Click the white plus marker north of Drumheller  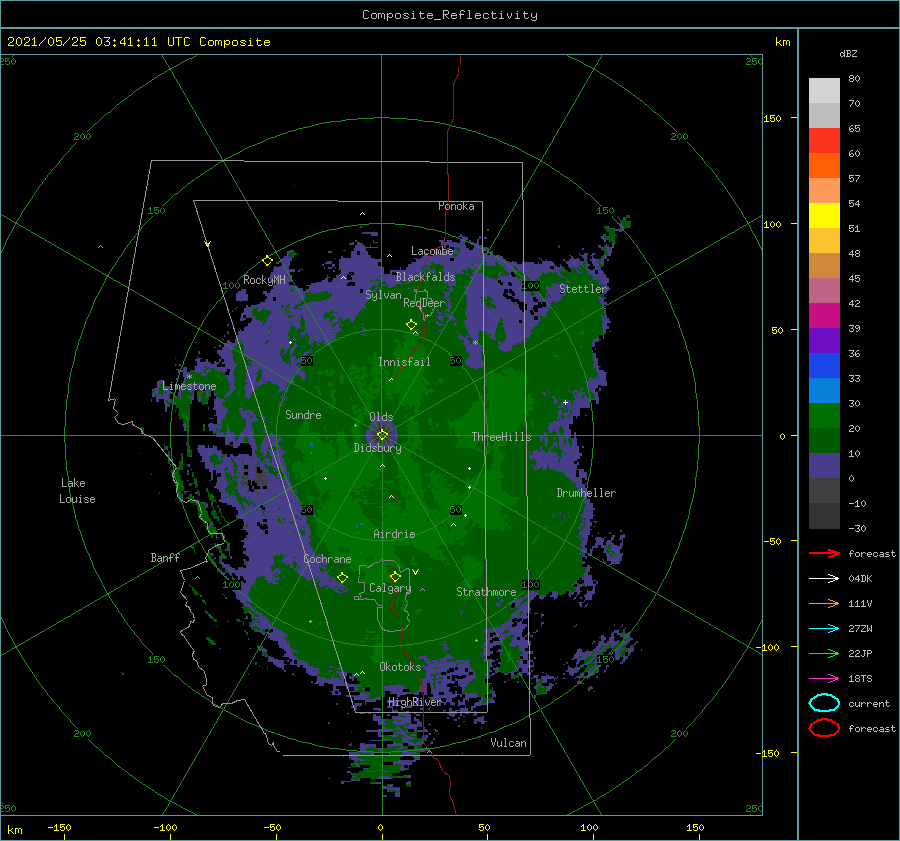click(565, 402)
